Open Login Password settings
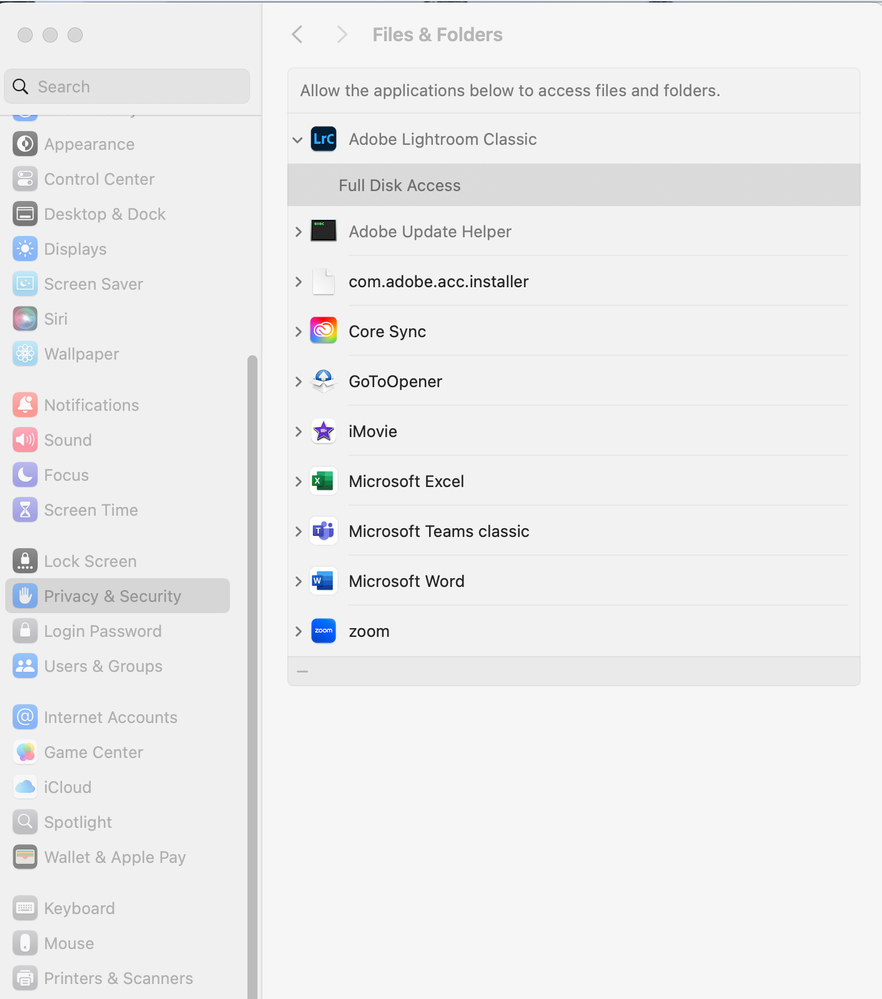 pos(117,631)
